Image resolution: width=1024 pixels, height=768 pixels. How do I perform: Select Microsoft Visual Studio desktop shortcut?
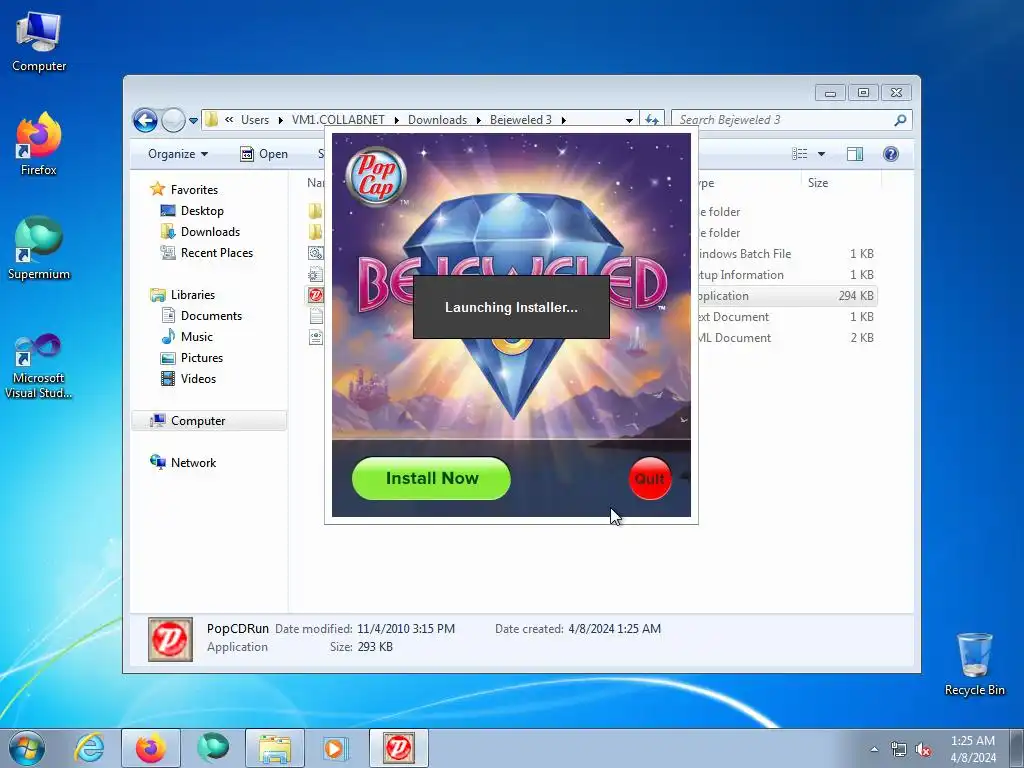[x=39, y=366]
